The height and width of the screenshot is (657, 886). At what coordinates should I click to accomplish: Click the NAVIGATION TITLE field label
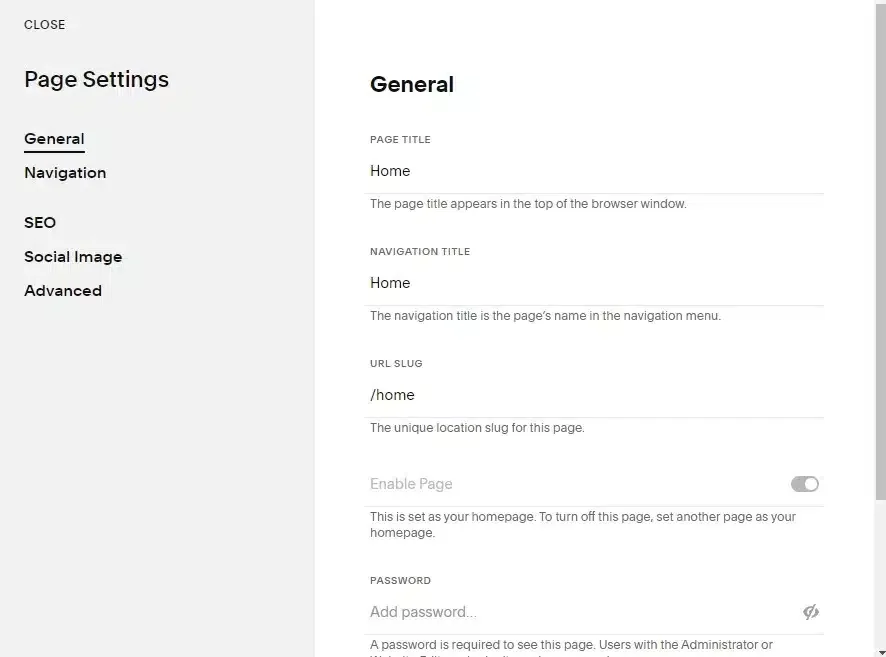point(420,251)
